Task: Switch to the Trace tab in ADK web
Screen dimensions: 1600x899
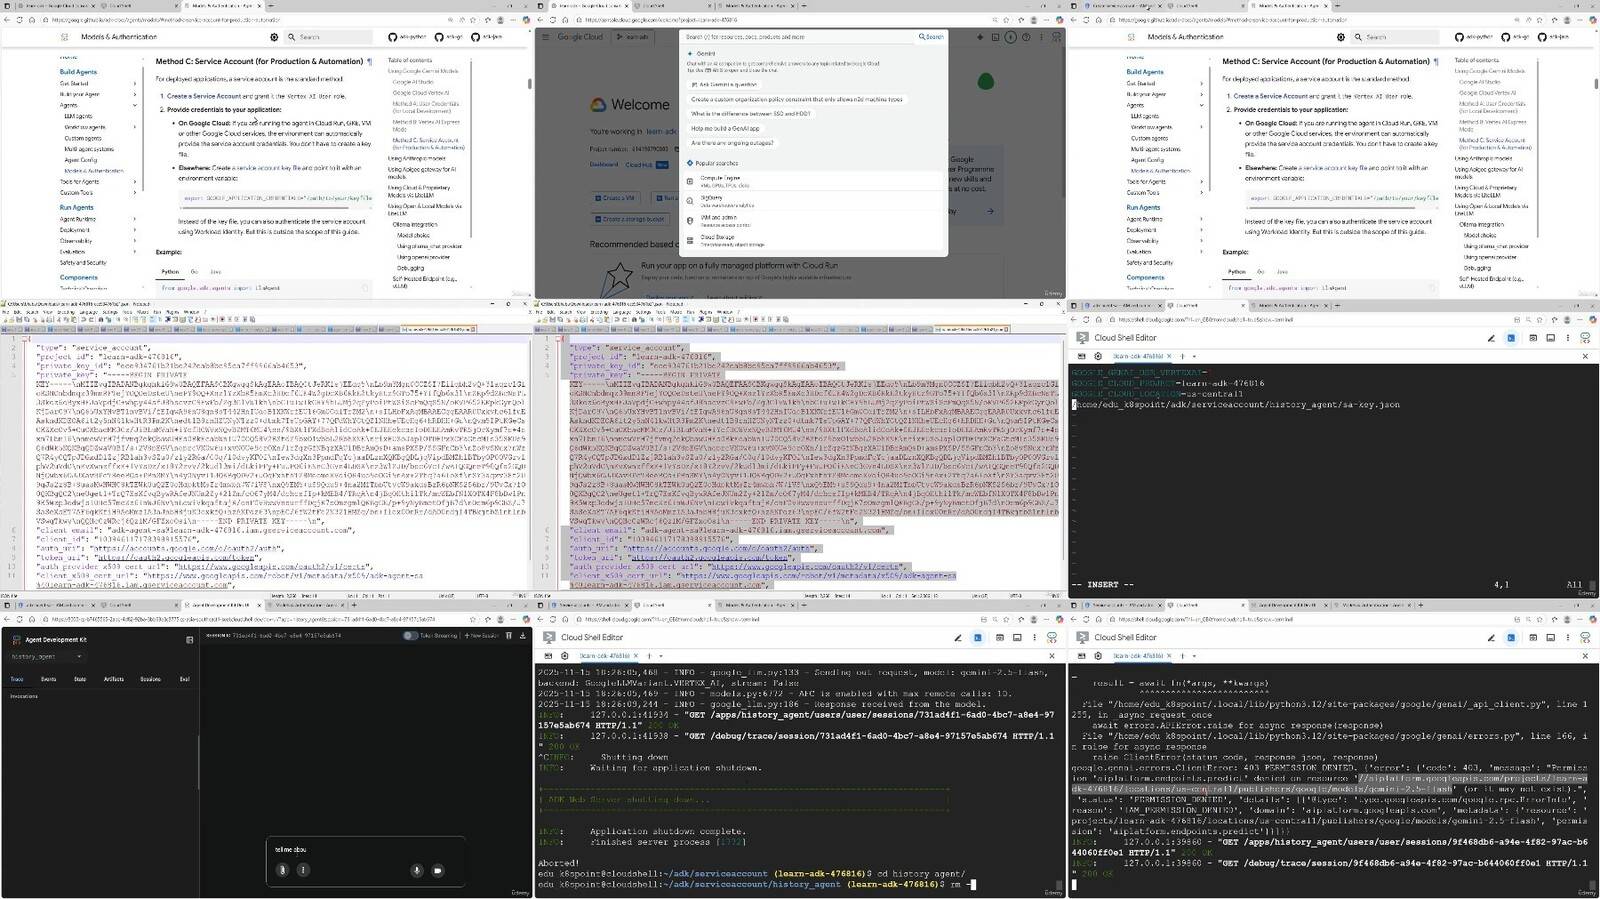Action: tap(17, 679)
